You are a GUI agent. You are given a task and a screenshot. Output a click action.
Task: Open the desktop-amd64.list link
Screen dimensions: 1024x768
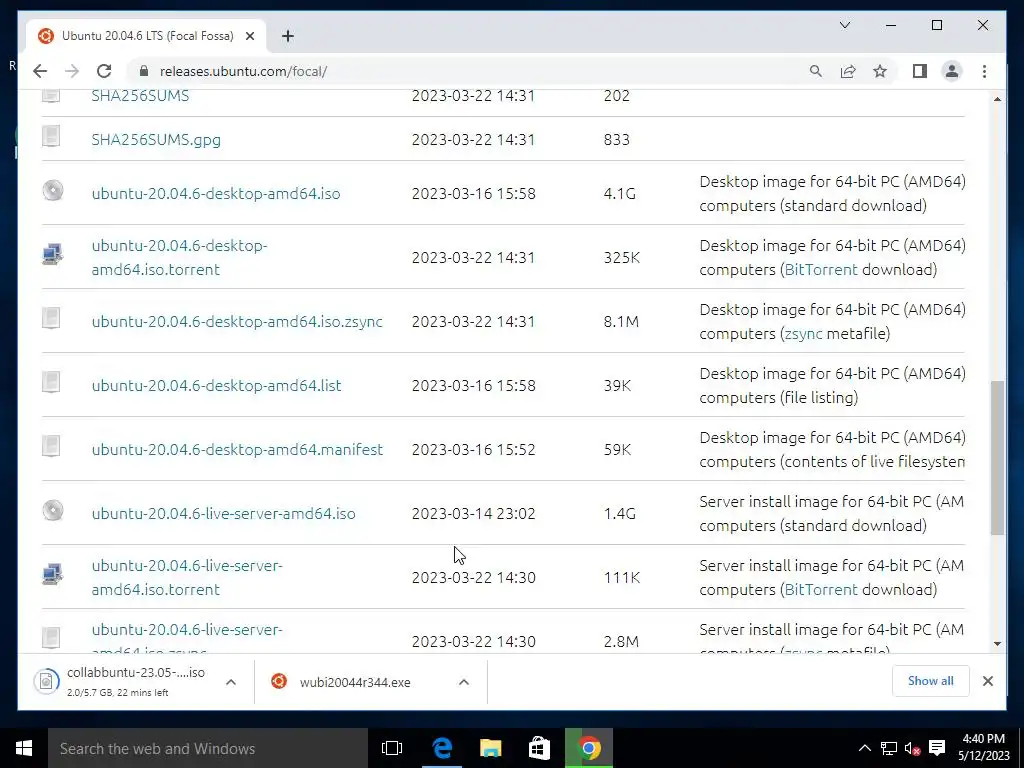[x=216, y=385]
